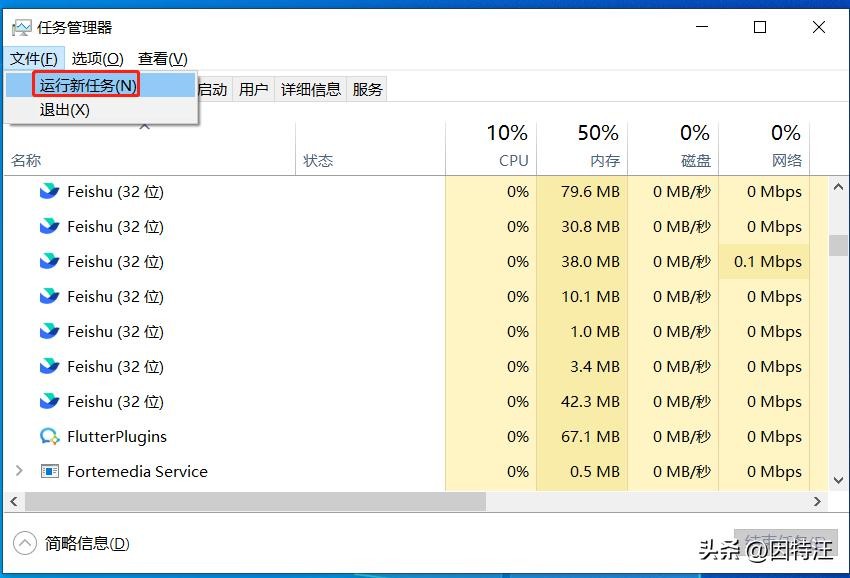Switch to the 详细信息 tab

310,90
